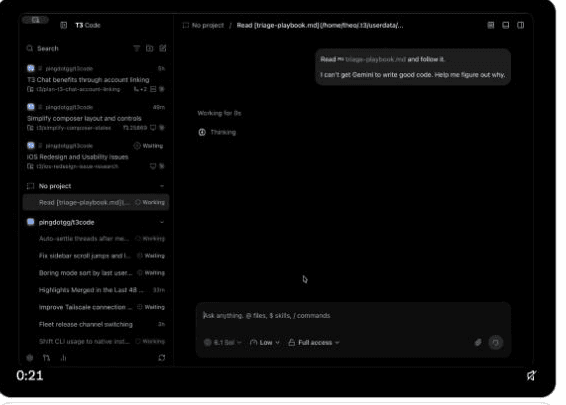Toggle the right side panel icon in header
Image resolution: width=566 pixels, height=405 pixels.
[520, 25]
